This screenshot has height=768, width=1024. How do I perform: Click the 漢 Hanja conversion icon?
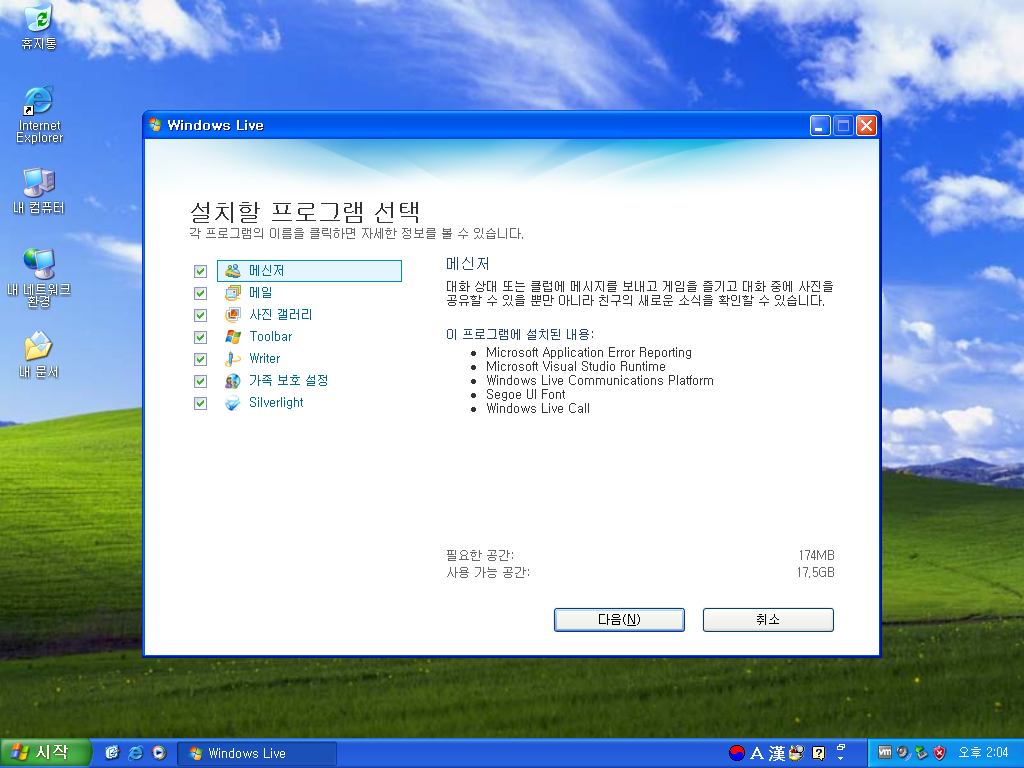(x=776, y=753)
